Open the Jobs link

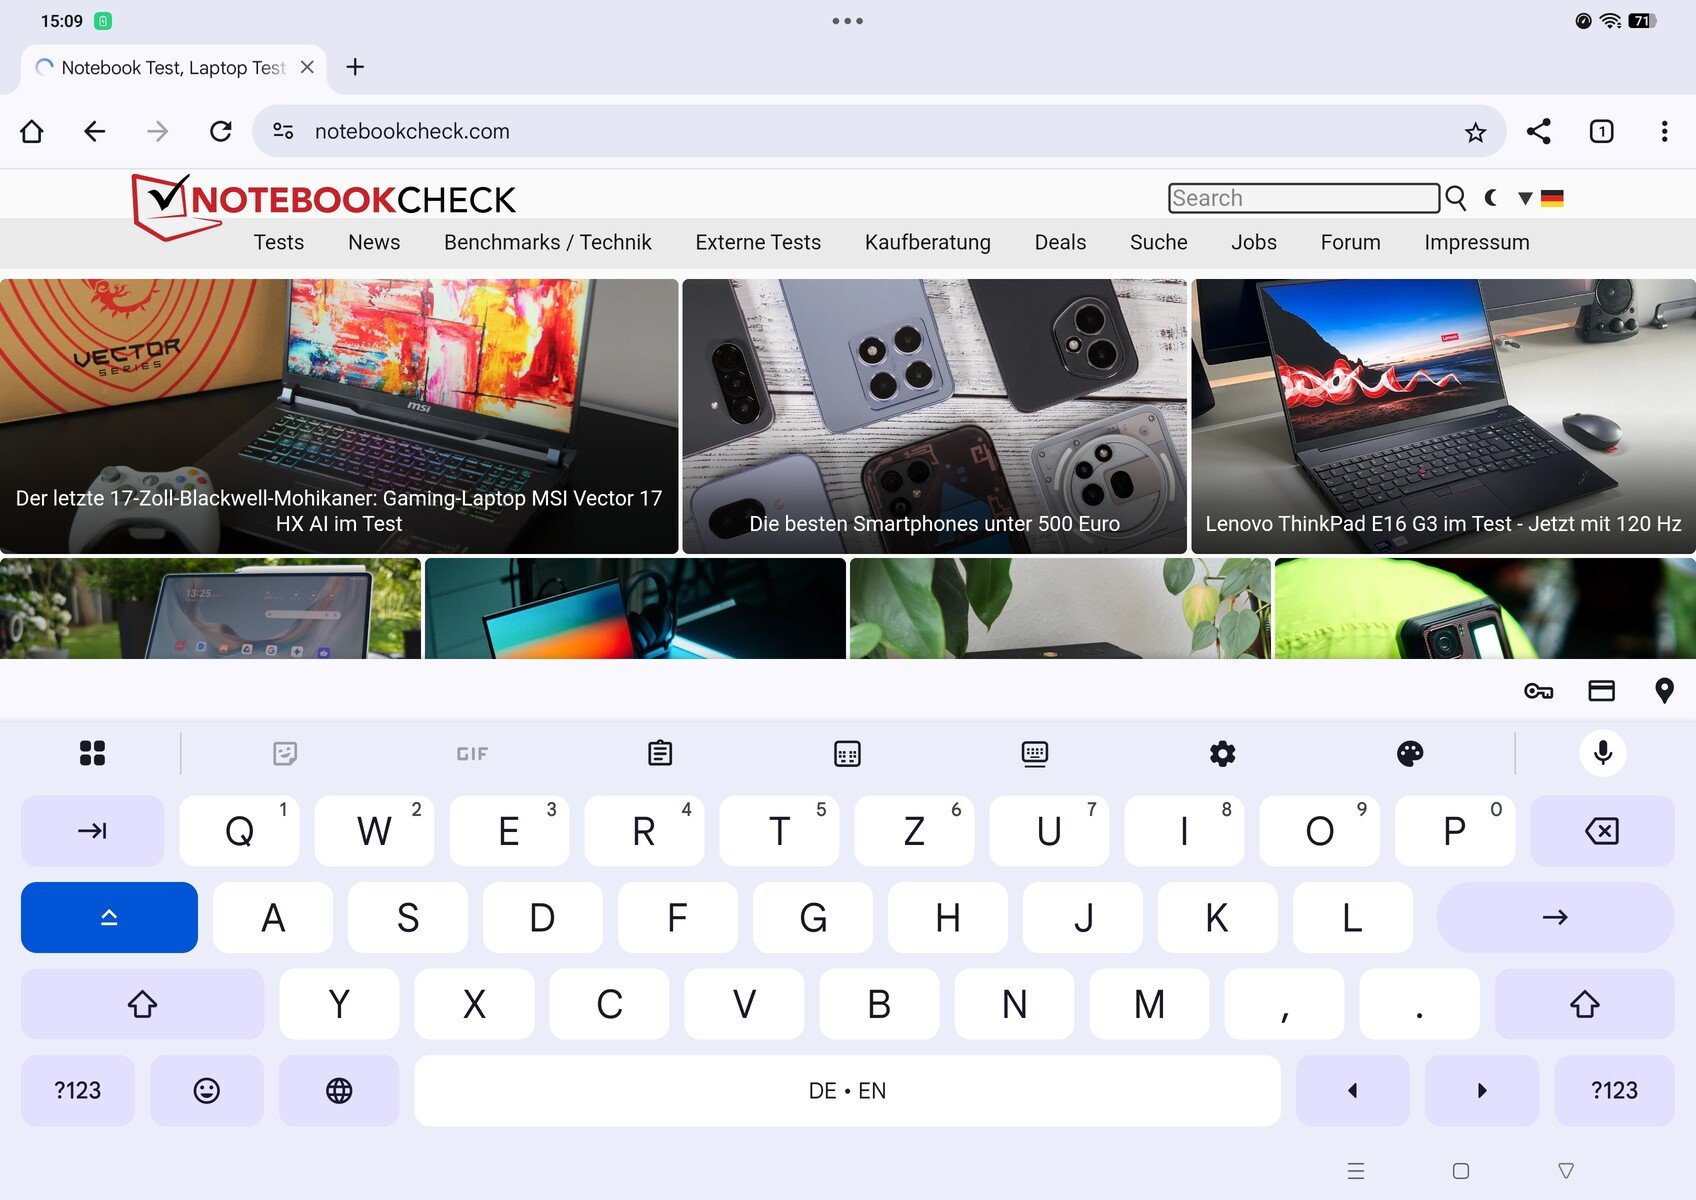pyautogui.click(x=1254, y=242)
